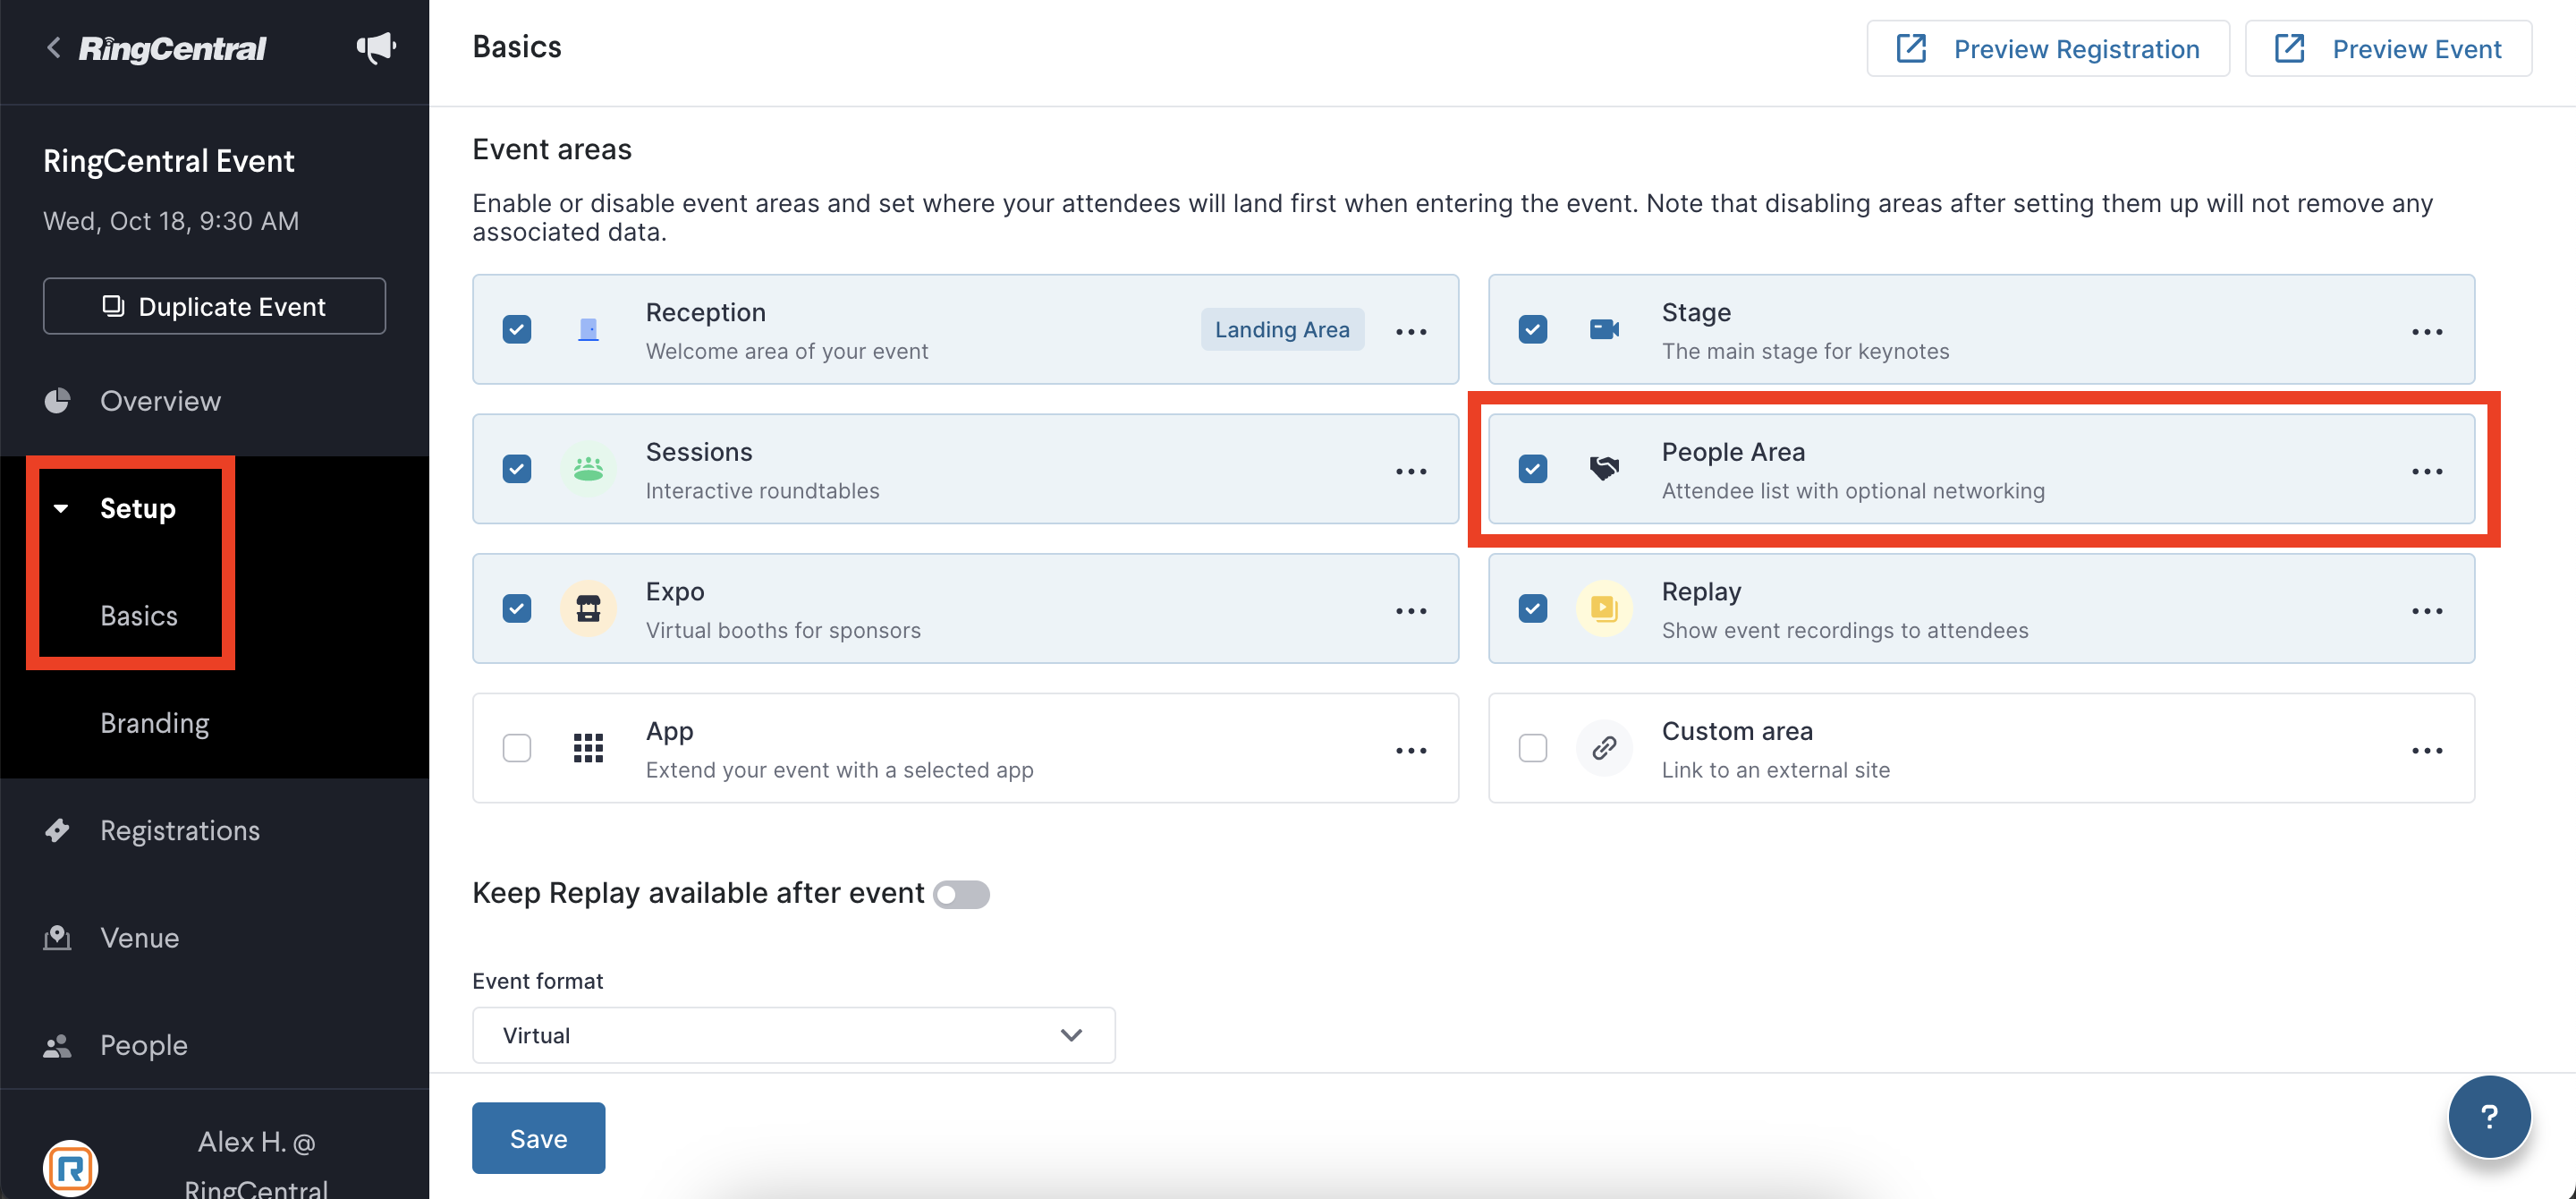Click the Sessions roundtable icon
Viewport: 2576px width, 1199px height.
(589, 468)
